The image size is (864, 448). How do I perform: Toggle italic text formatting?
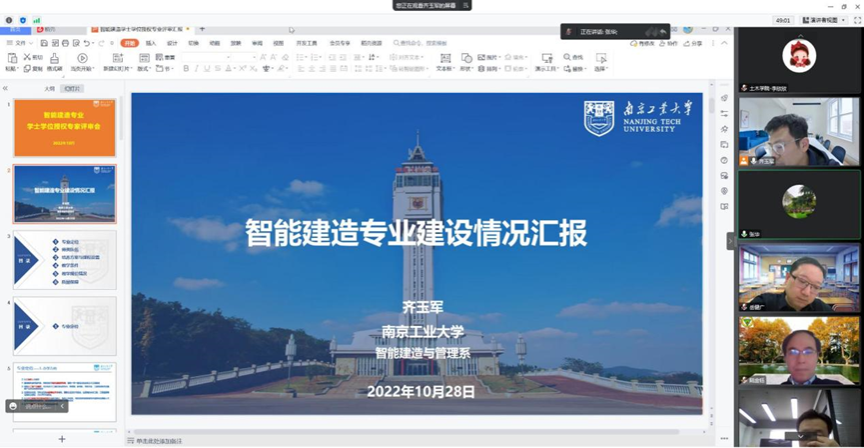(x=196, y=69)
